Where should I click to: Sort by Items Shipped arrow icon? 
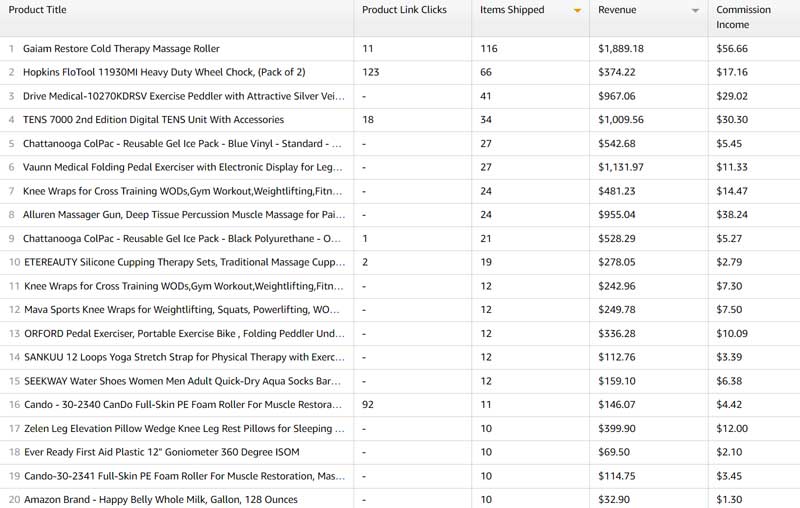(577, 10)
